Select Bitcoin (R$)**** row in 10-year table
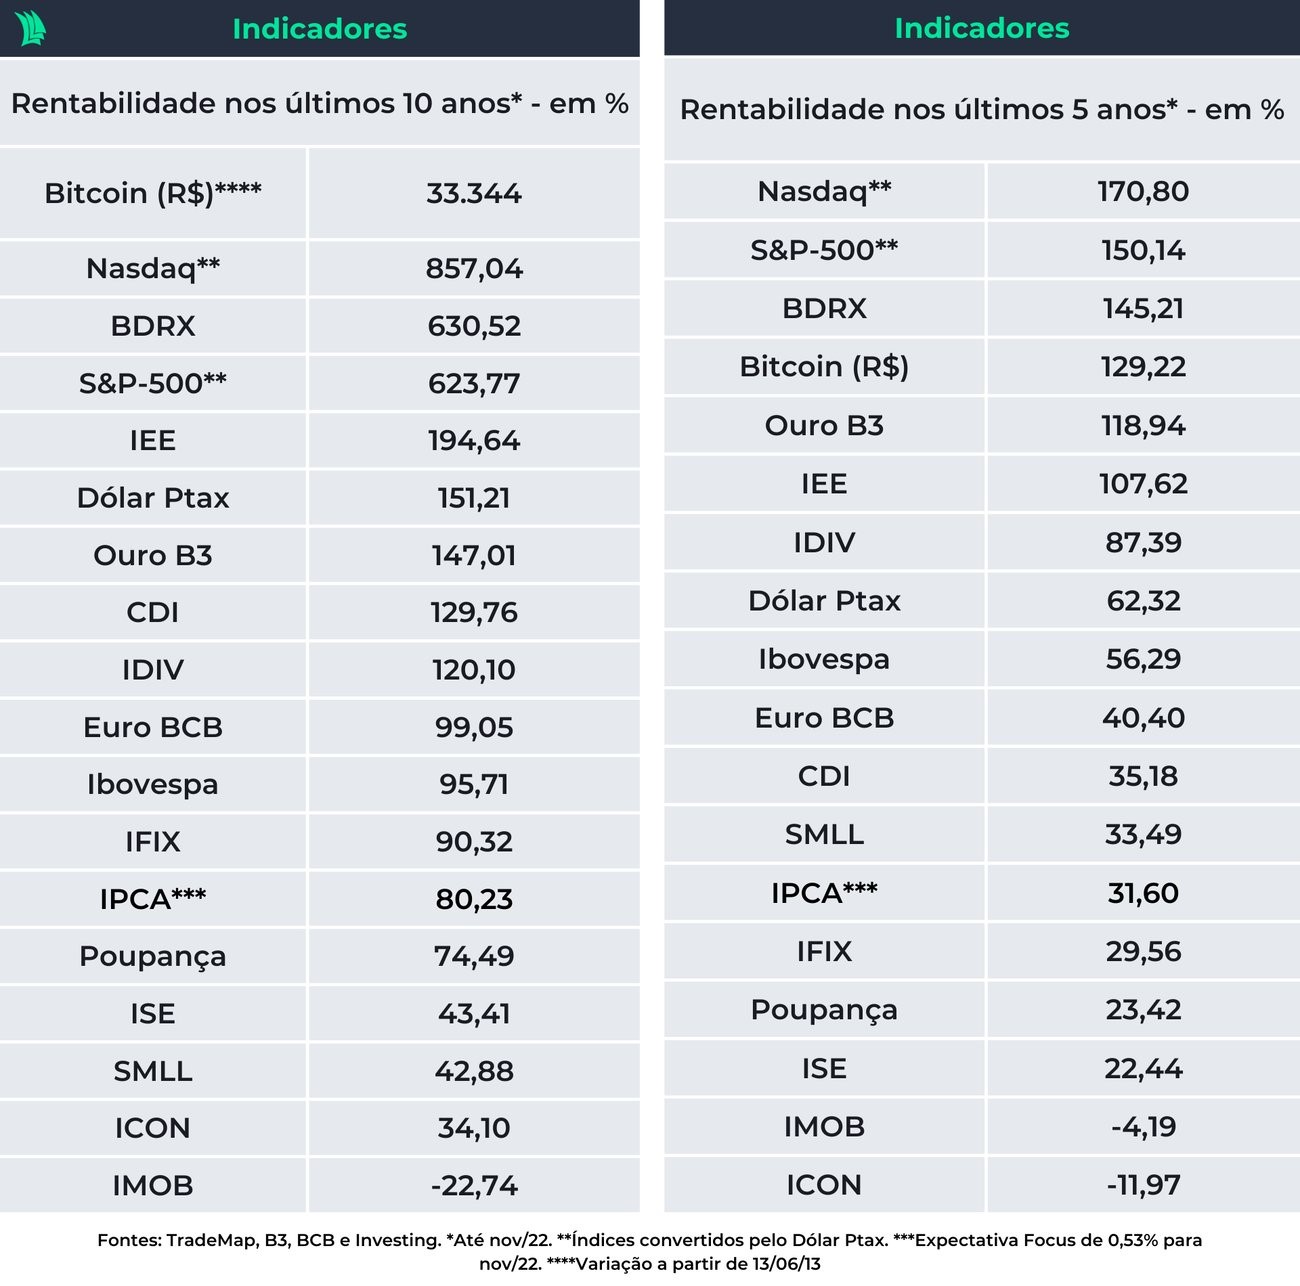The width and height of the screenshot is (1300, 1286). tap(153, 193)
